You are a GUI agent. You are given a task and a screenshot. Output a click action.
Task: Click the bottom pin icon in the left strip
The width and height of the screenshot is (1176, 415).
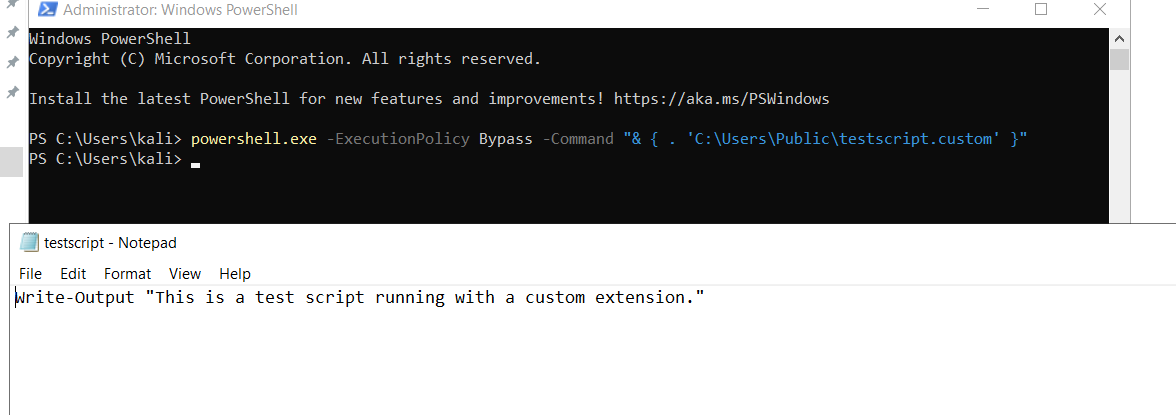12,92
